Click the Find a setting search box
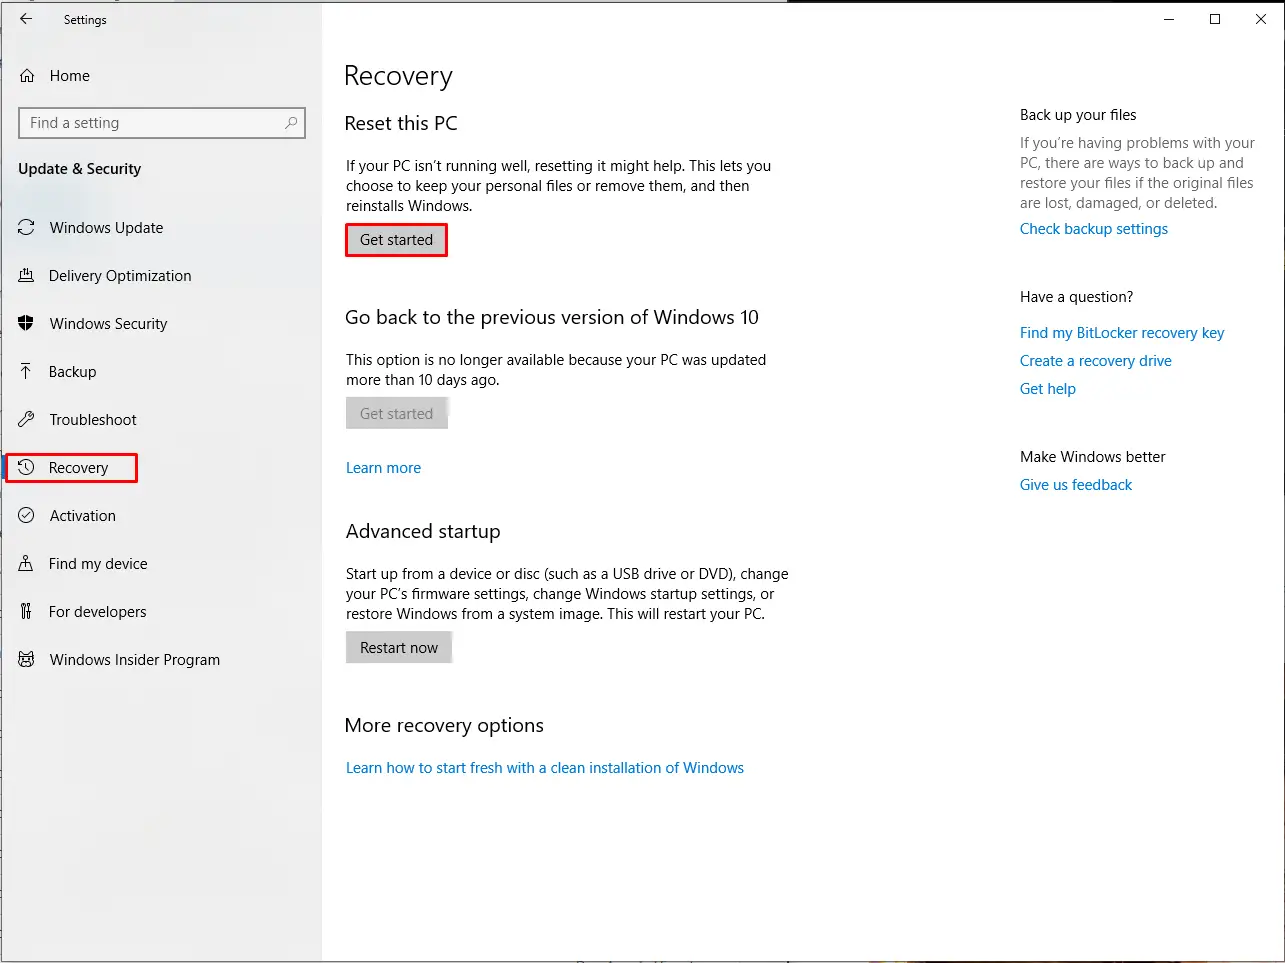Screen dimensions: 1285x963 (161, 122)
